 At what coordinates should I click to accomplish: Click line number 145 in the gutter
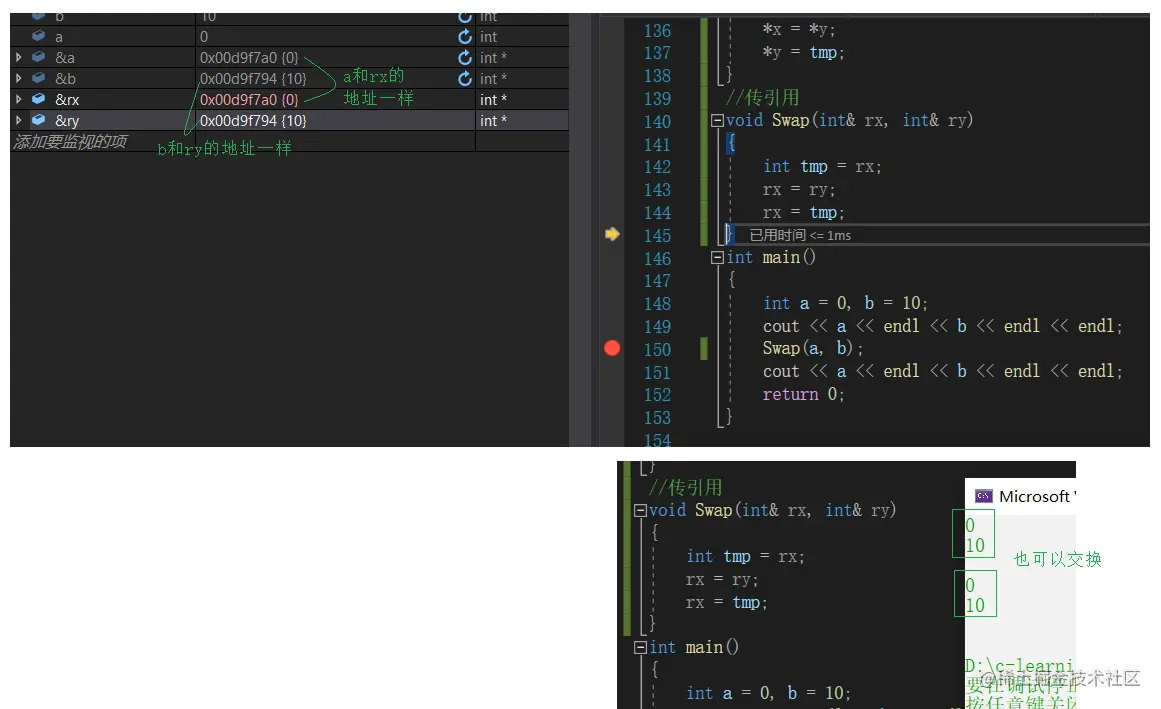(x=657, y=235)
